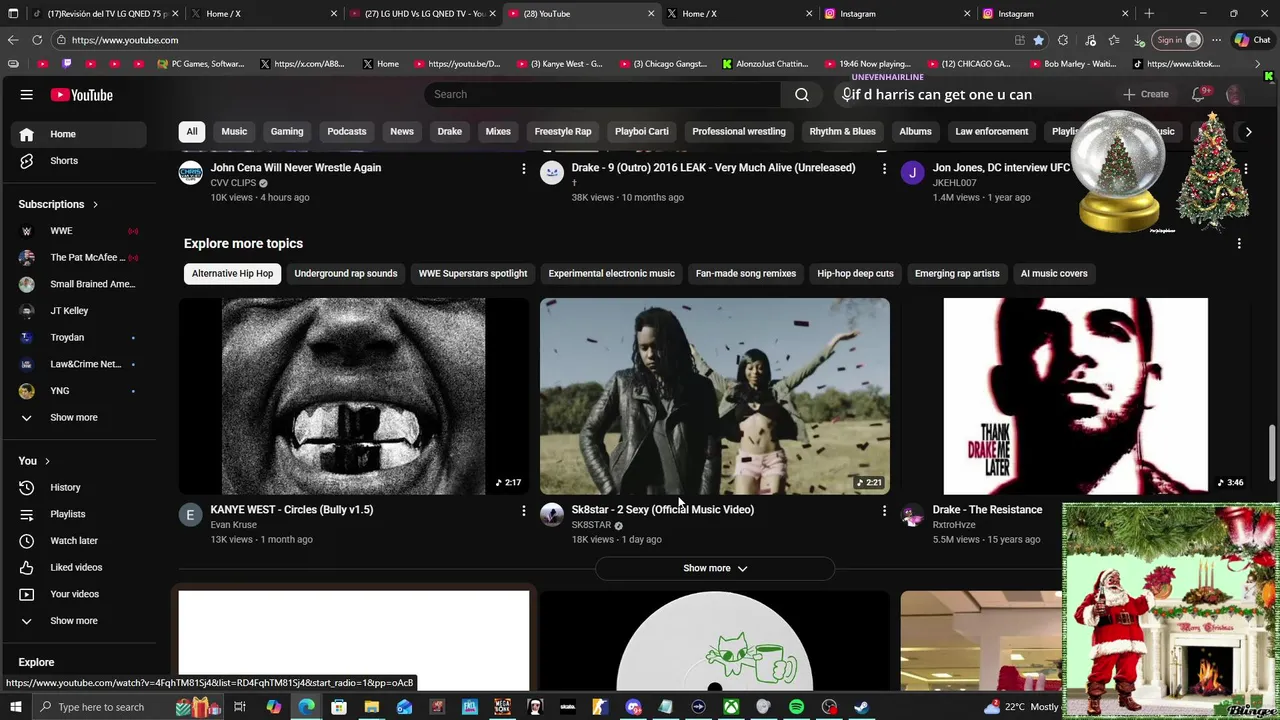Open the Sk8star 2 Sexy video thumbnail
Image resolution: width=1280 pixels, height=720 pixels.
click(715, 396)
